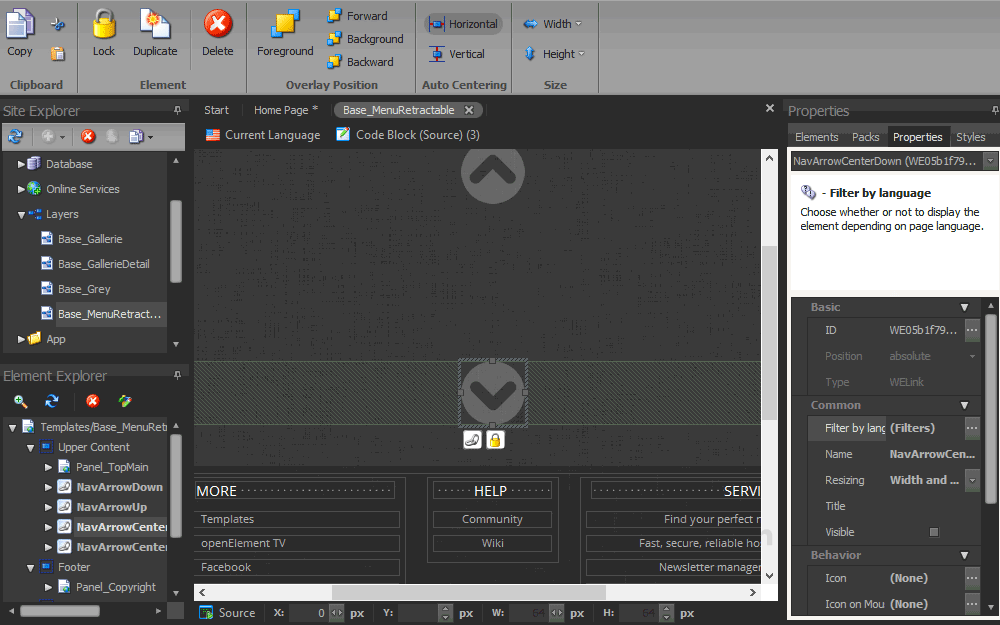The height and width of the screenshot is (625, 1000).
Task: Select the Home Page tab
Action: pyautogui.click(x=280, y=110)
